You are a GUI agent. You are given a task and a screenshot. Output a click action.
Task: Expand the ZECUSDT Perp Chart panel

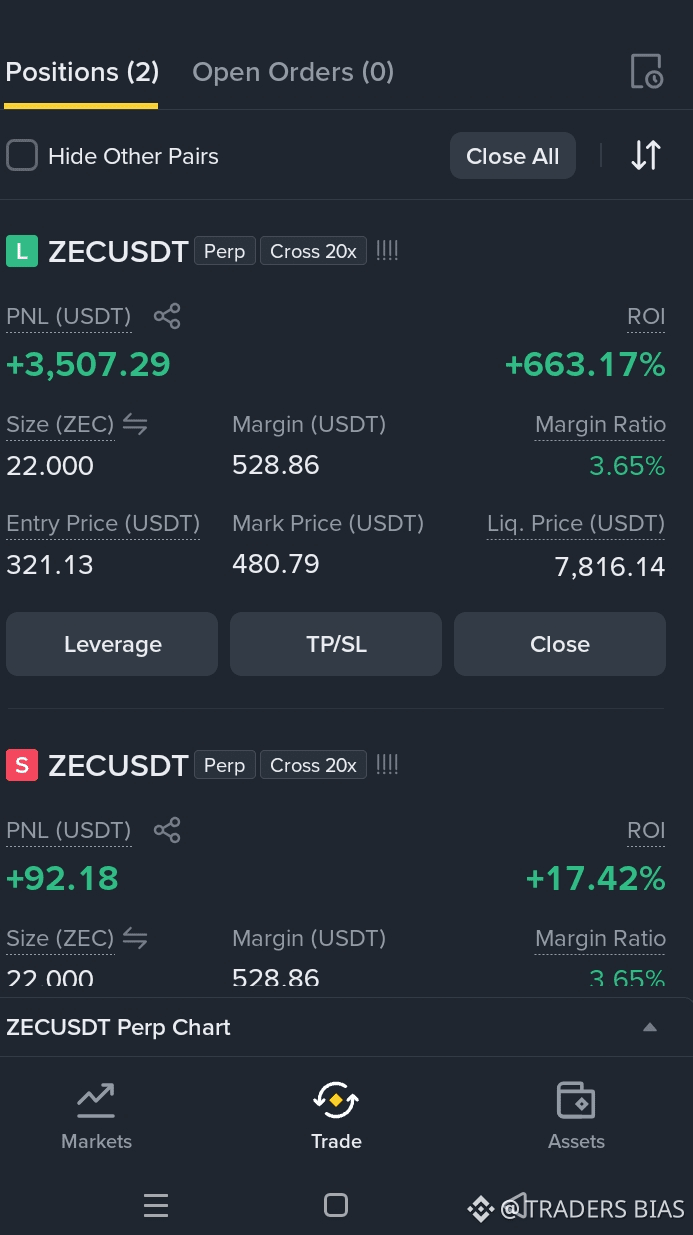650,1027
